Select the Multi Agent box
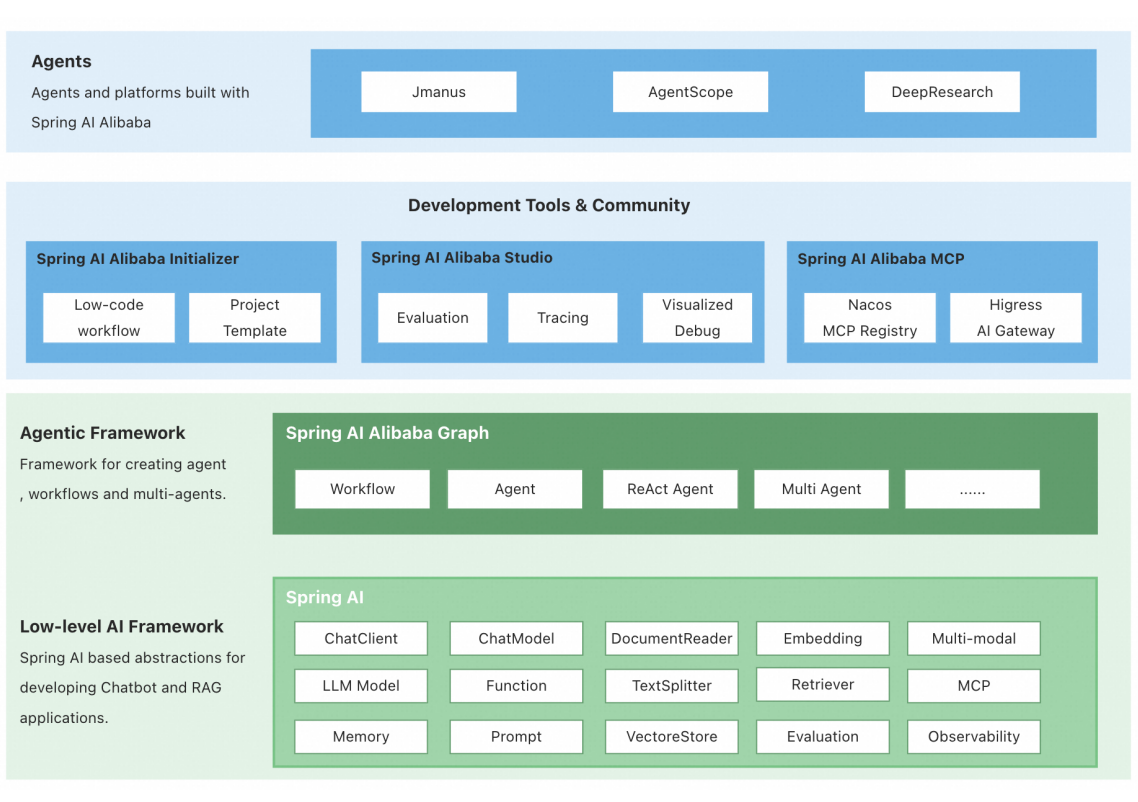 [x=821, y=488]
